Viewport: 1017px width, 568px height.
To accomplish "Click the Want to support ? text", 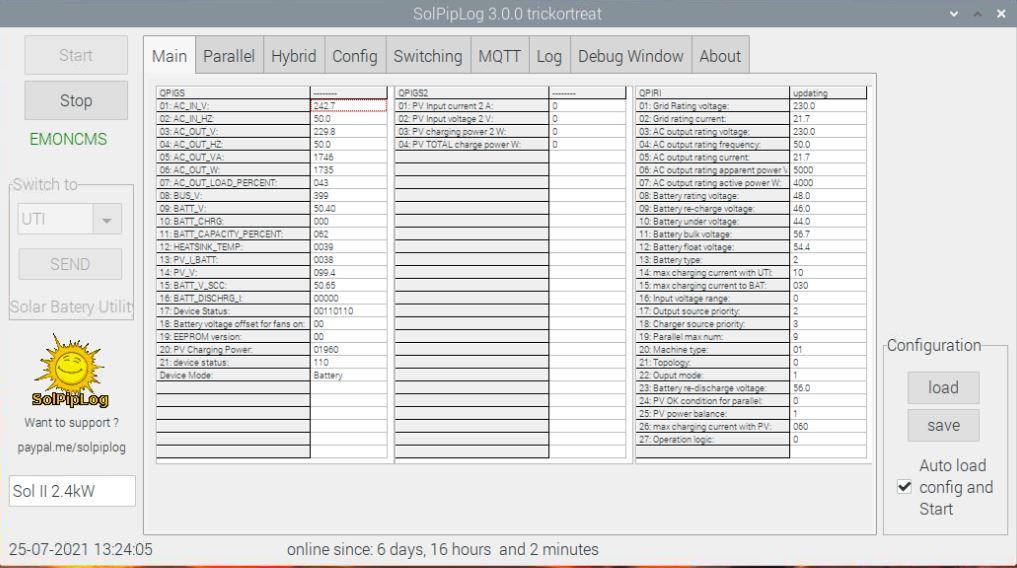I will (x=71, y=423).
